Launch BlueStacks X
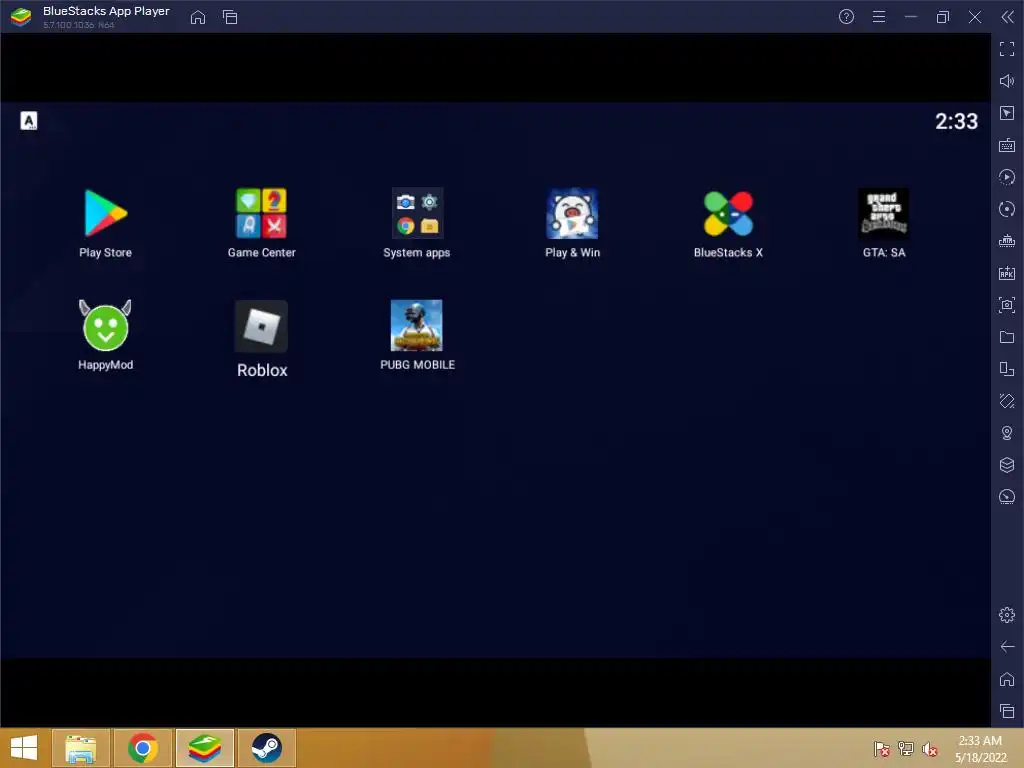Screen dimensions: 1024x768 pyautogui.click(x=728, y=214)
